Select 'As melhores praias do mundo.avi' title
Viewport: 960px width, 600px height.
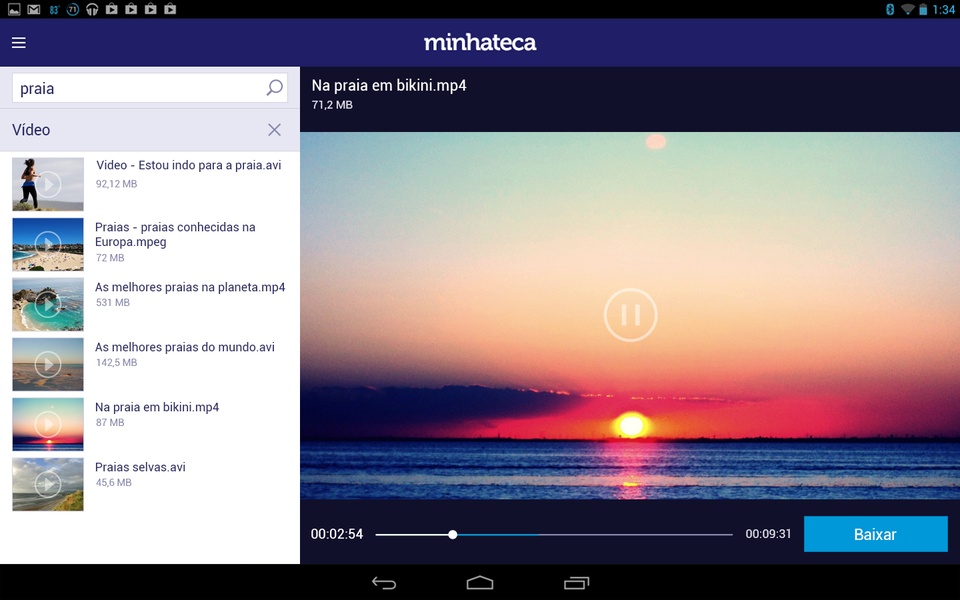[185, 347]
